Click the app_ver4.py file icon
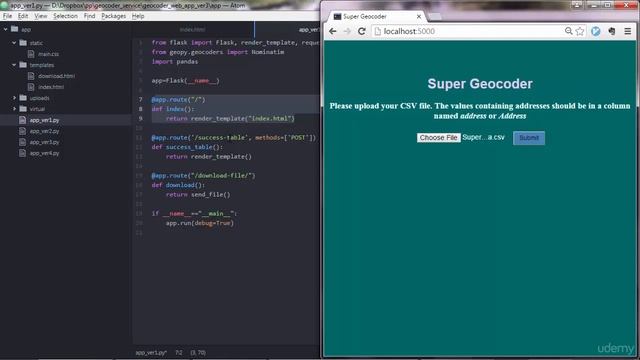The image size is (640, 360). point(22,153)
